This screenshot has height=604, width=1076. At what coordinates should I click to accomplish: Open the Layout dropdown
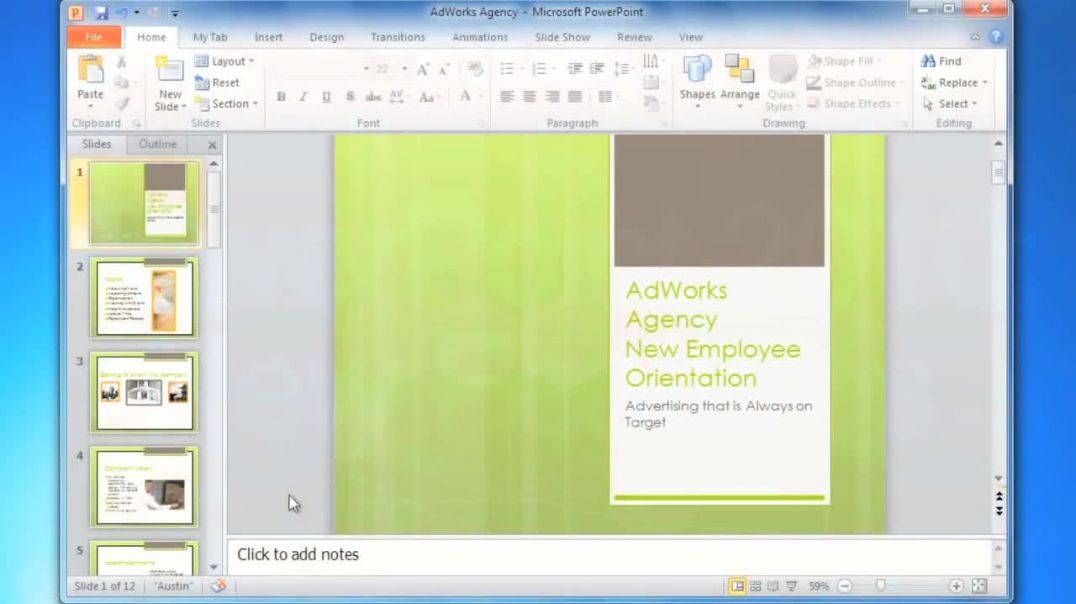click(225, 61)
